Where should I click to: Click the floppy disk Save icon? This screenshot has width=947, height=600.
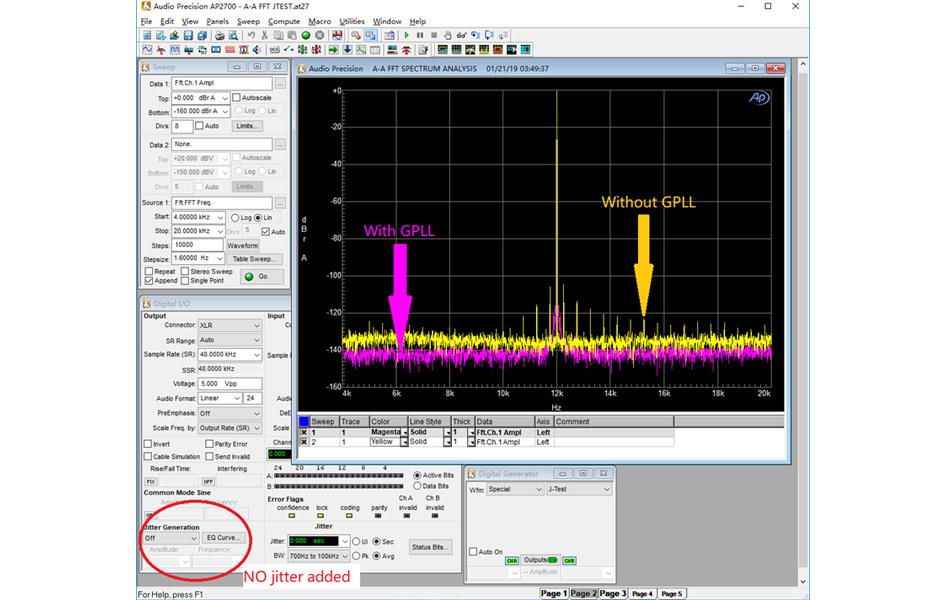pyautogui.click(x=188, y=35)
